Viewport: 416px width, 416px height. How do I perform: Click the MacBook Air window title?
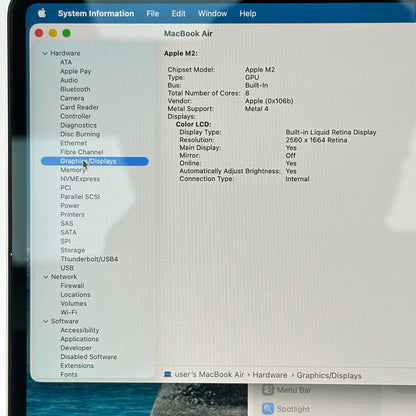click(188, 34)
